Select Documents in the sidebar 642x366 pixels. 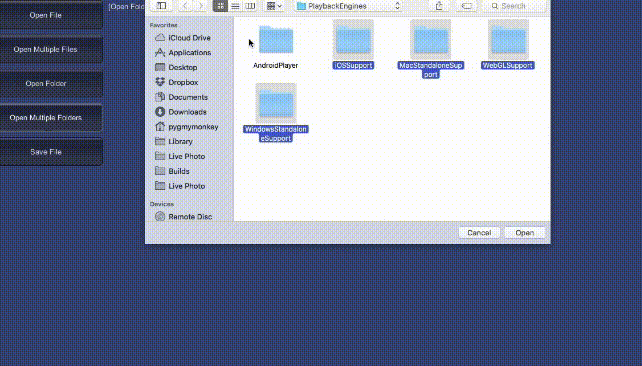(188, 97)
